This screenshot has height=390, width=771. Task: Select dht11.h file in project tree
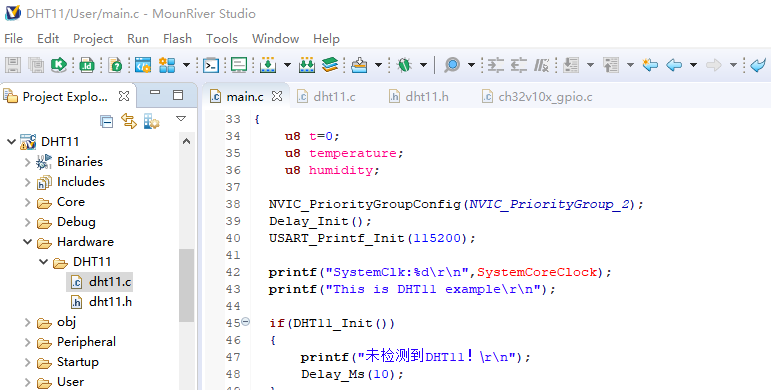coord(101,302)
